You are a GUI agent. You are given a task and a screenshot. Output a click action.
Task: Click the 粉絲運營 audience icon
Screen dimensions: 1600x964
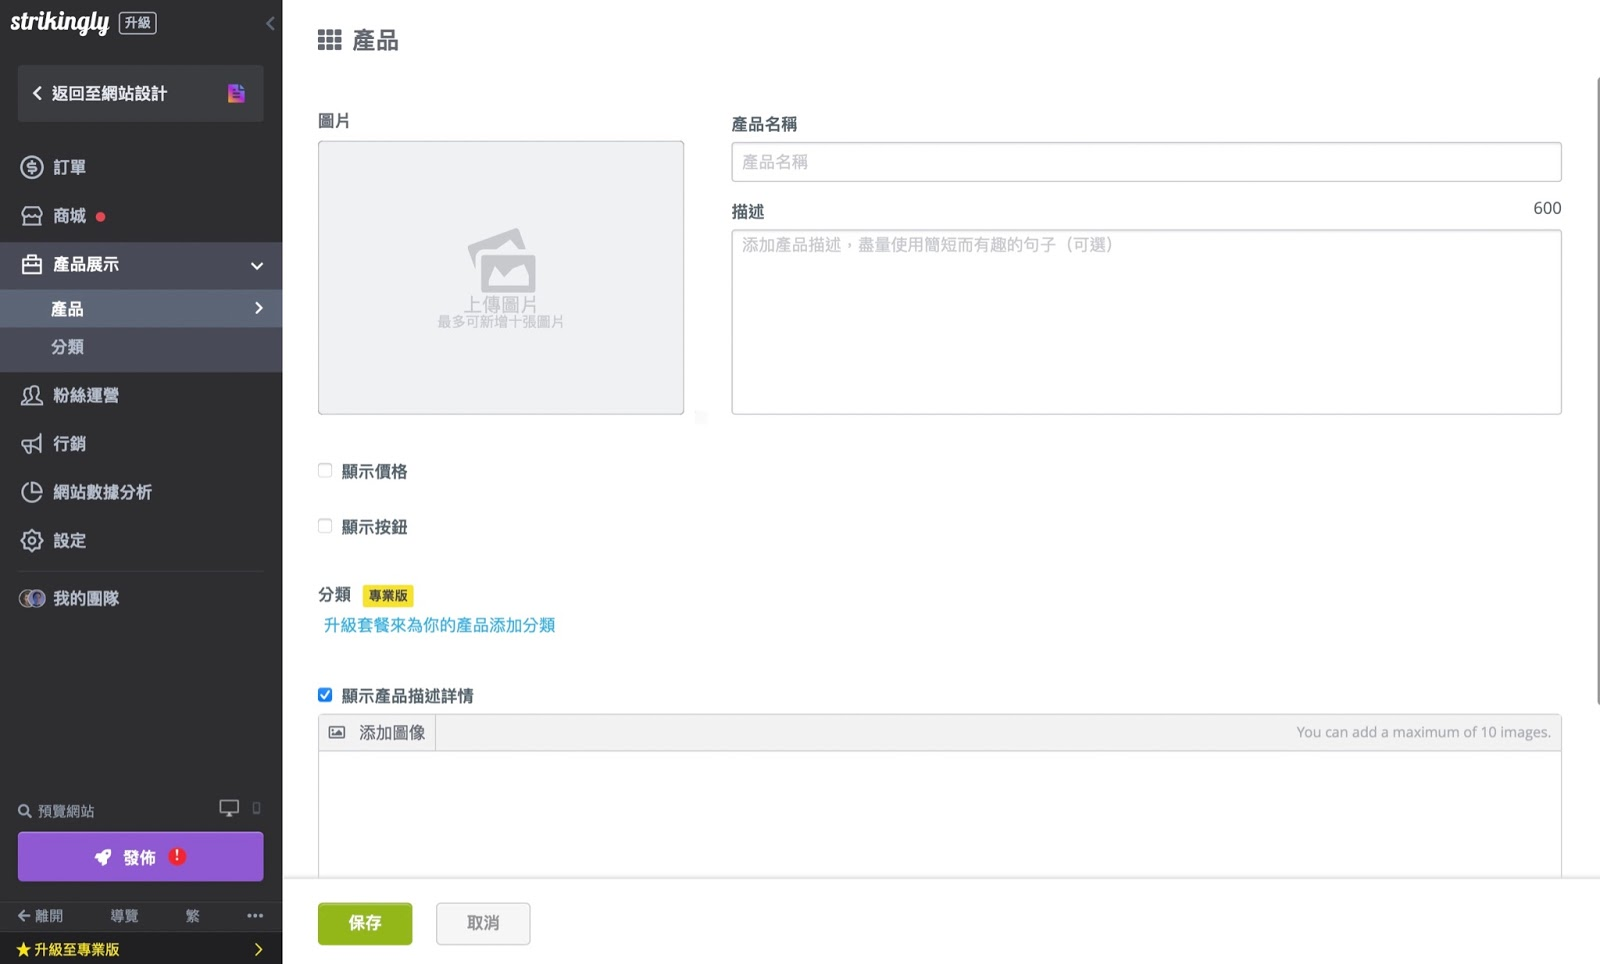click(x=32, y=396)
